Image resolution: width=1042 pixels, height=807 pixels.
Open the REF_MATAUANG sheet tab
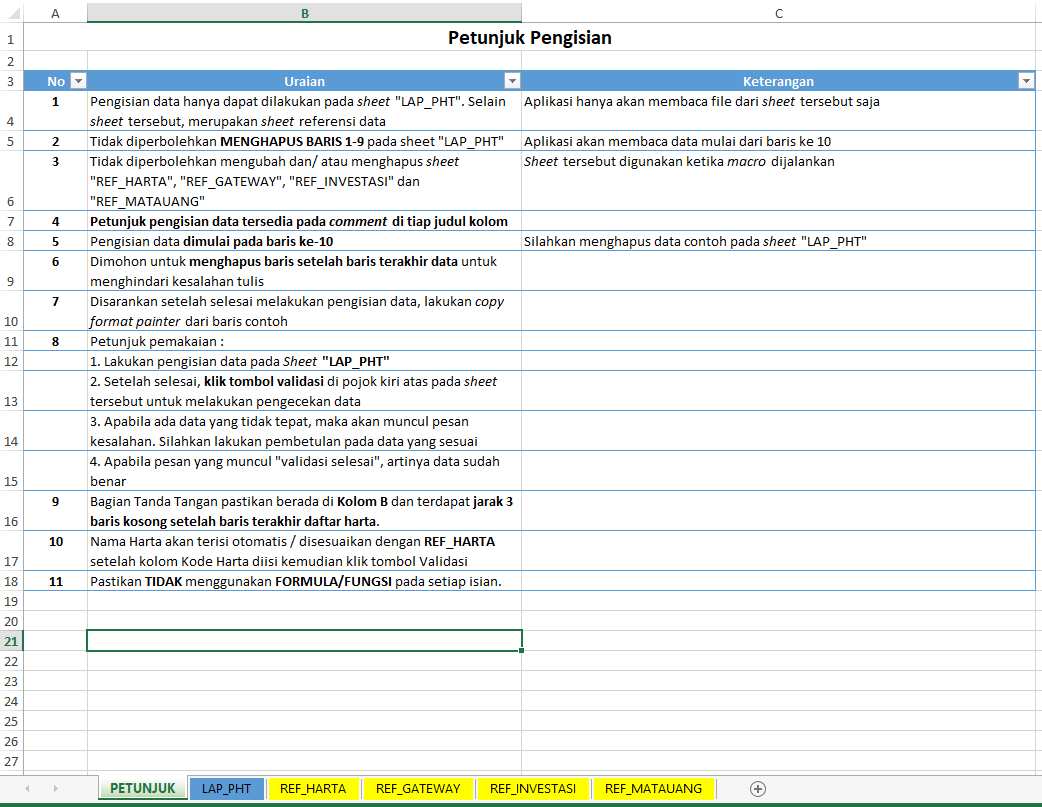tap(653, 789)
